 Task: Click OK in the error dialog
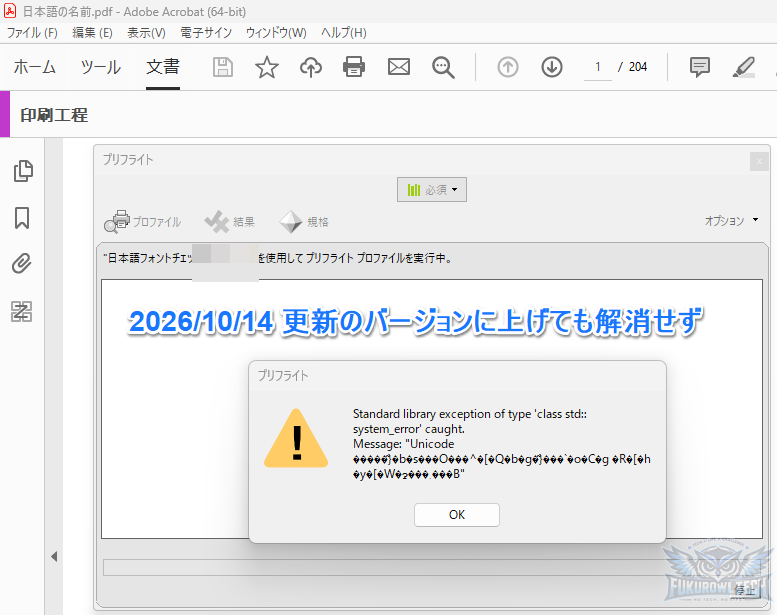click(456, 515)
